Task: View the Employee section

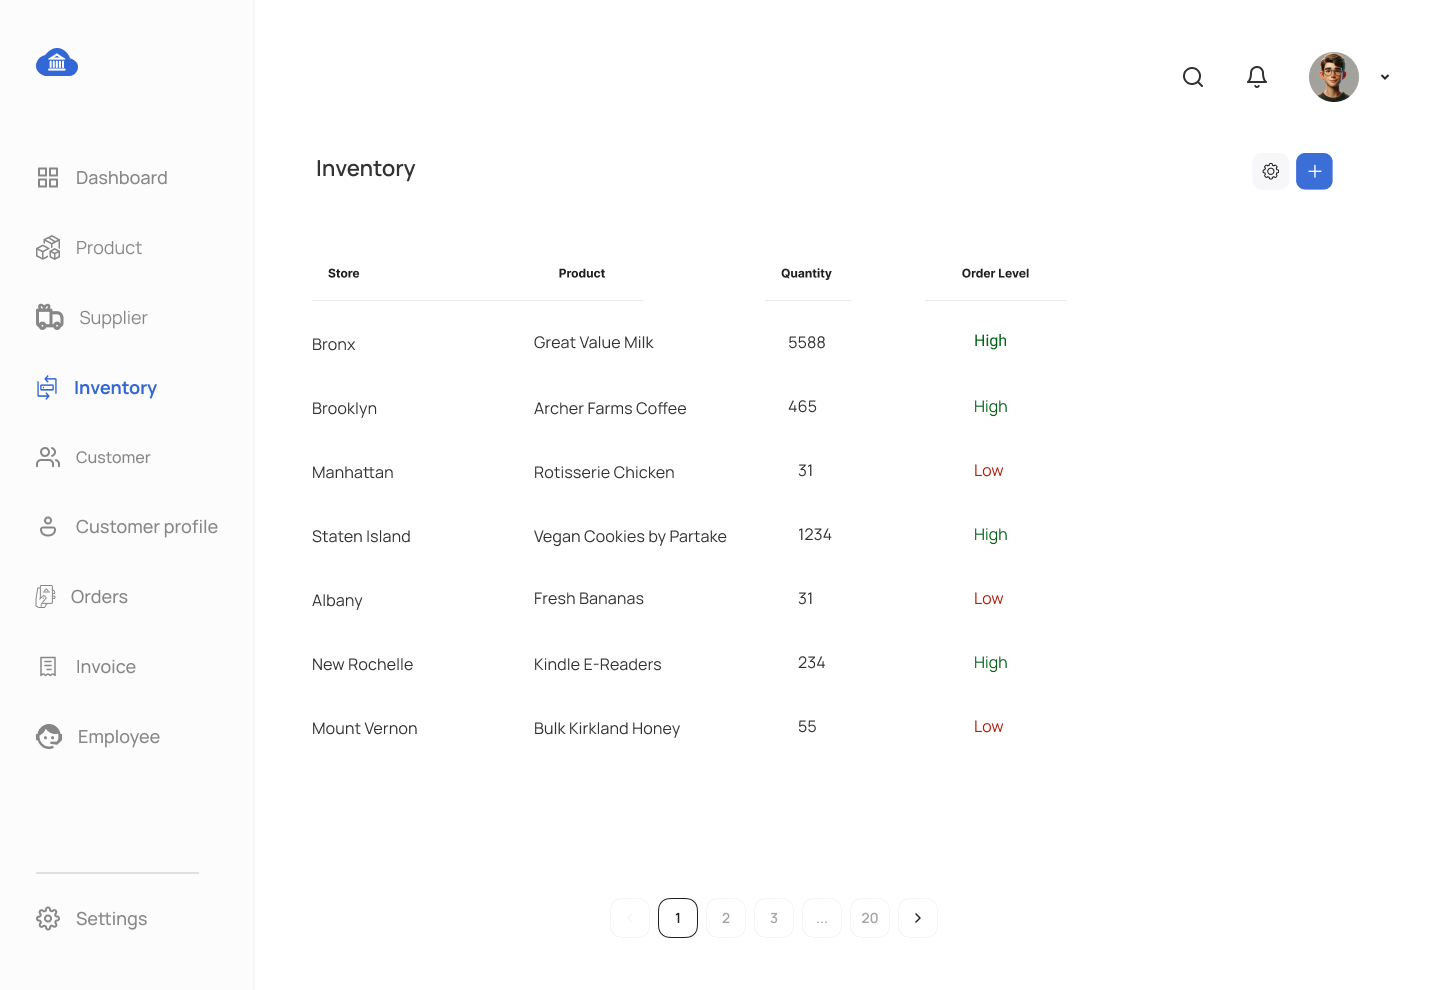Action: (x=119, y=737)
